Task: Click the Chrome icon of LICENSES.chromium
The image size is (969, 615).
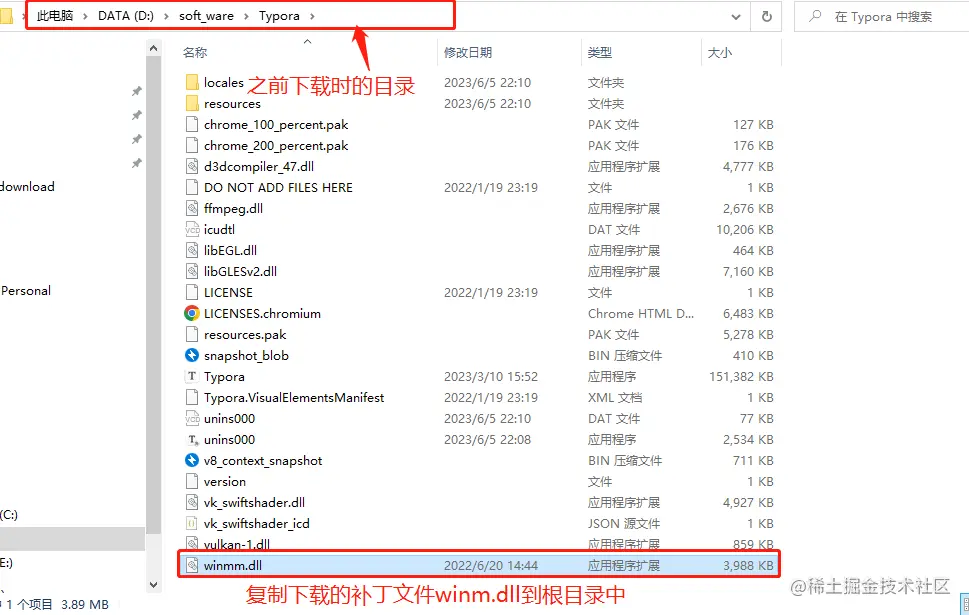Action: click(192, 313)
